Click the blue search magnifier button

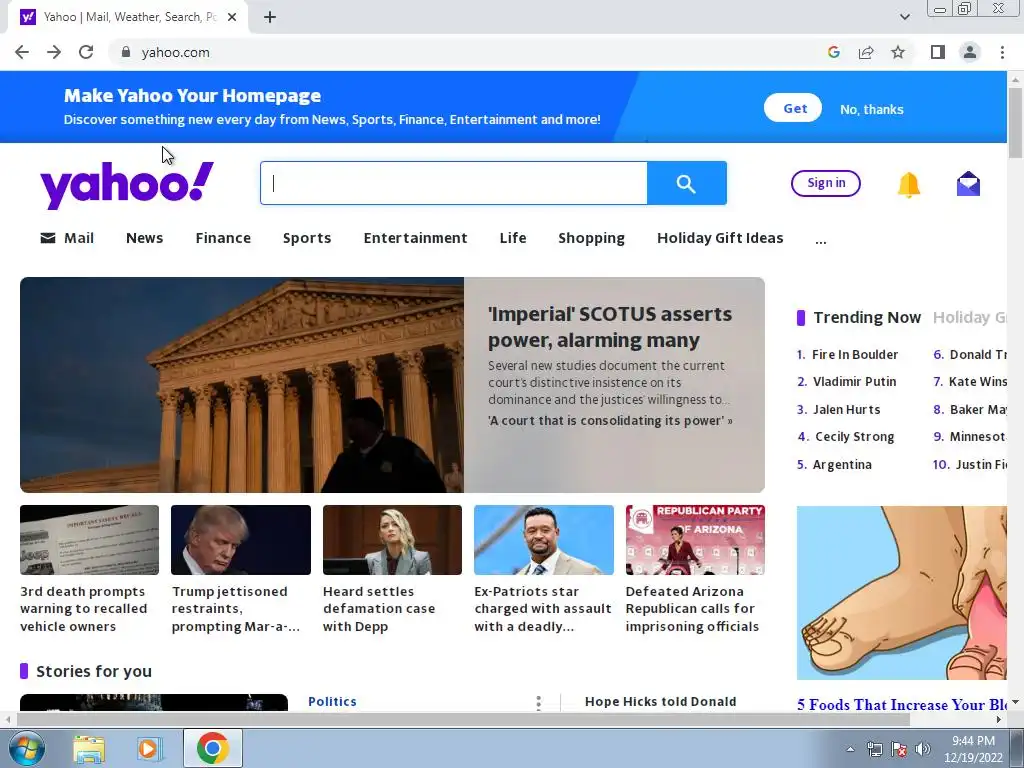point(686,183)
